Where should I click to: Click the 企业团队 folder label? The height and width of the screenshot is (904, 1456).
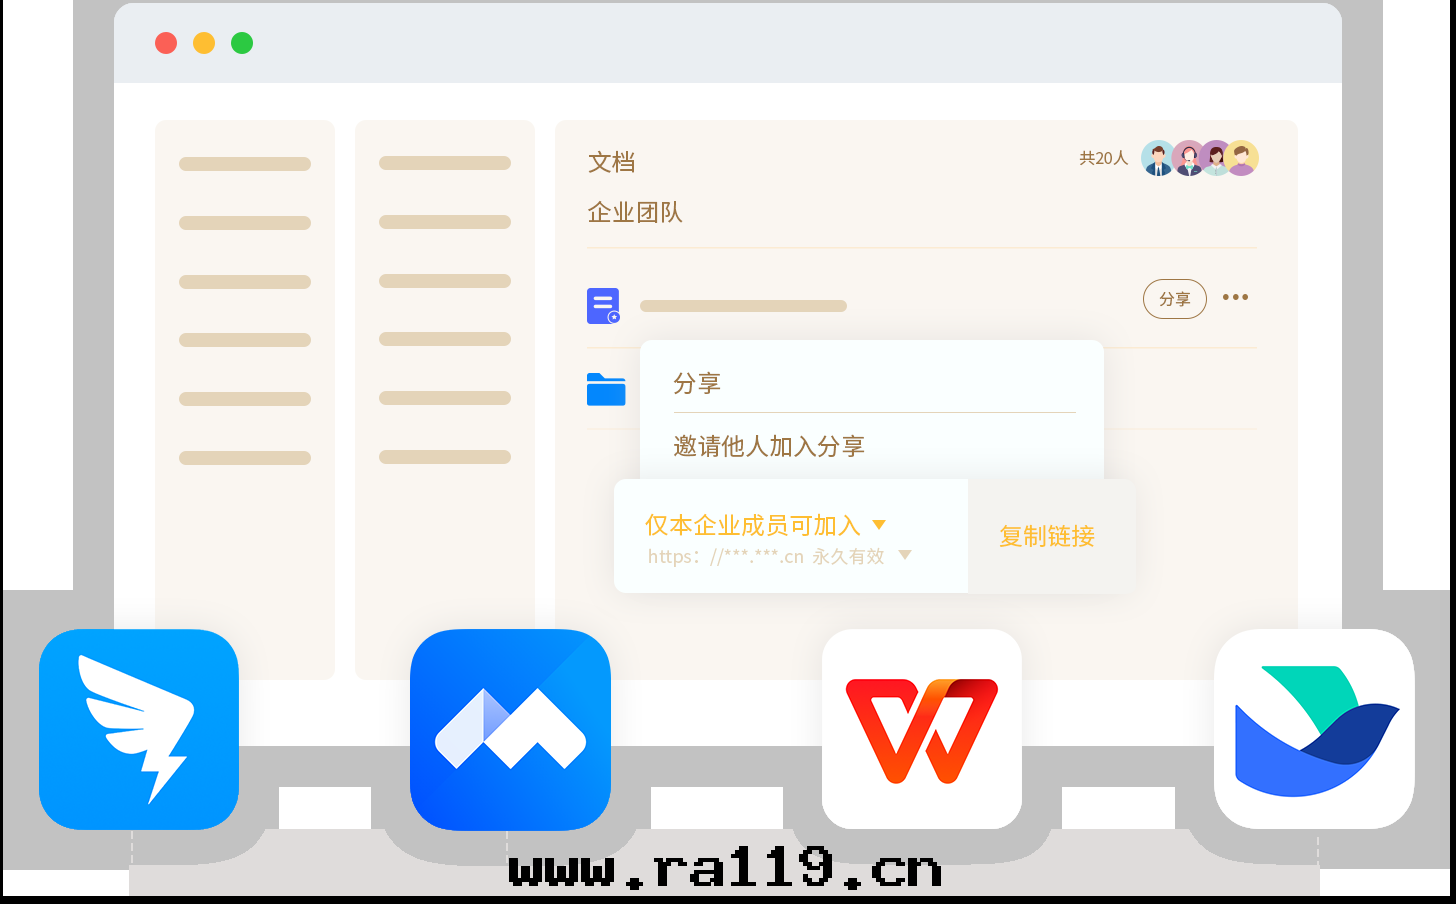point(635,212)
